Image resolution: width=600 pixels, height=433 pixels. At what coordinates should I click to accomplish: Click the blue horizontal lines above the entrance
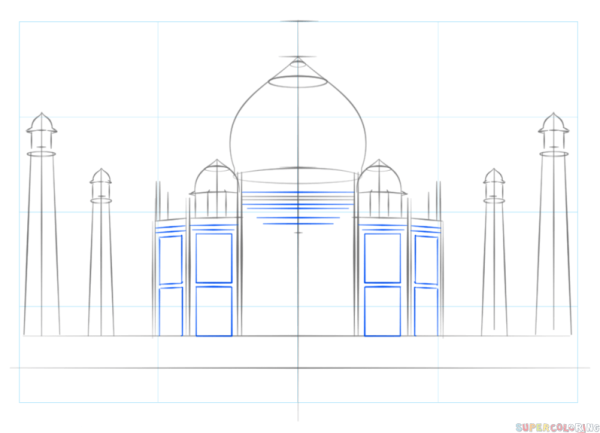[x=298, y=200]
